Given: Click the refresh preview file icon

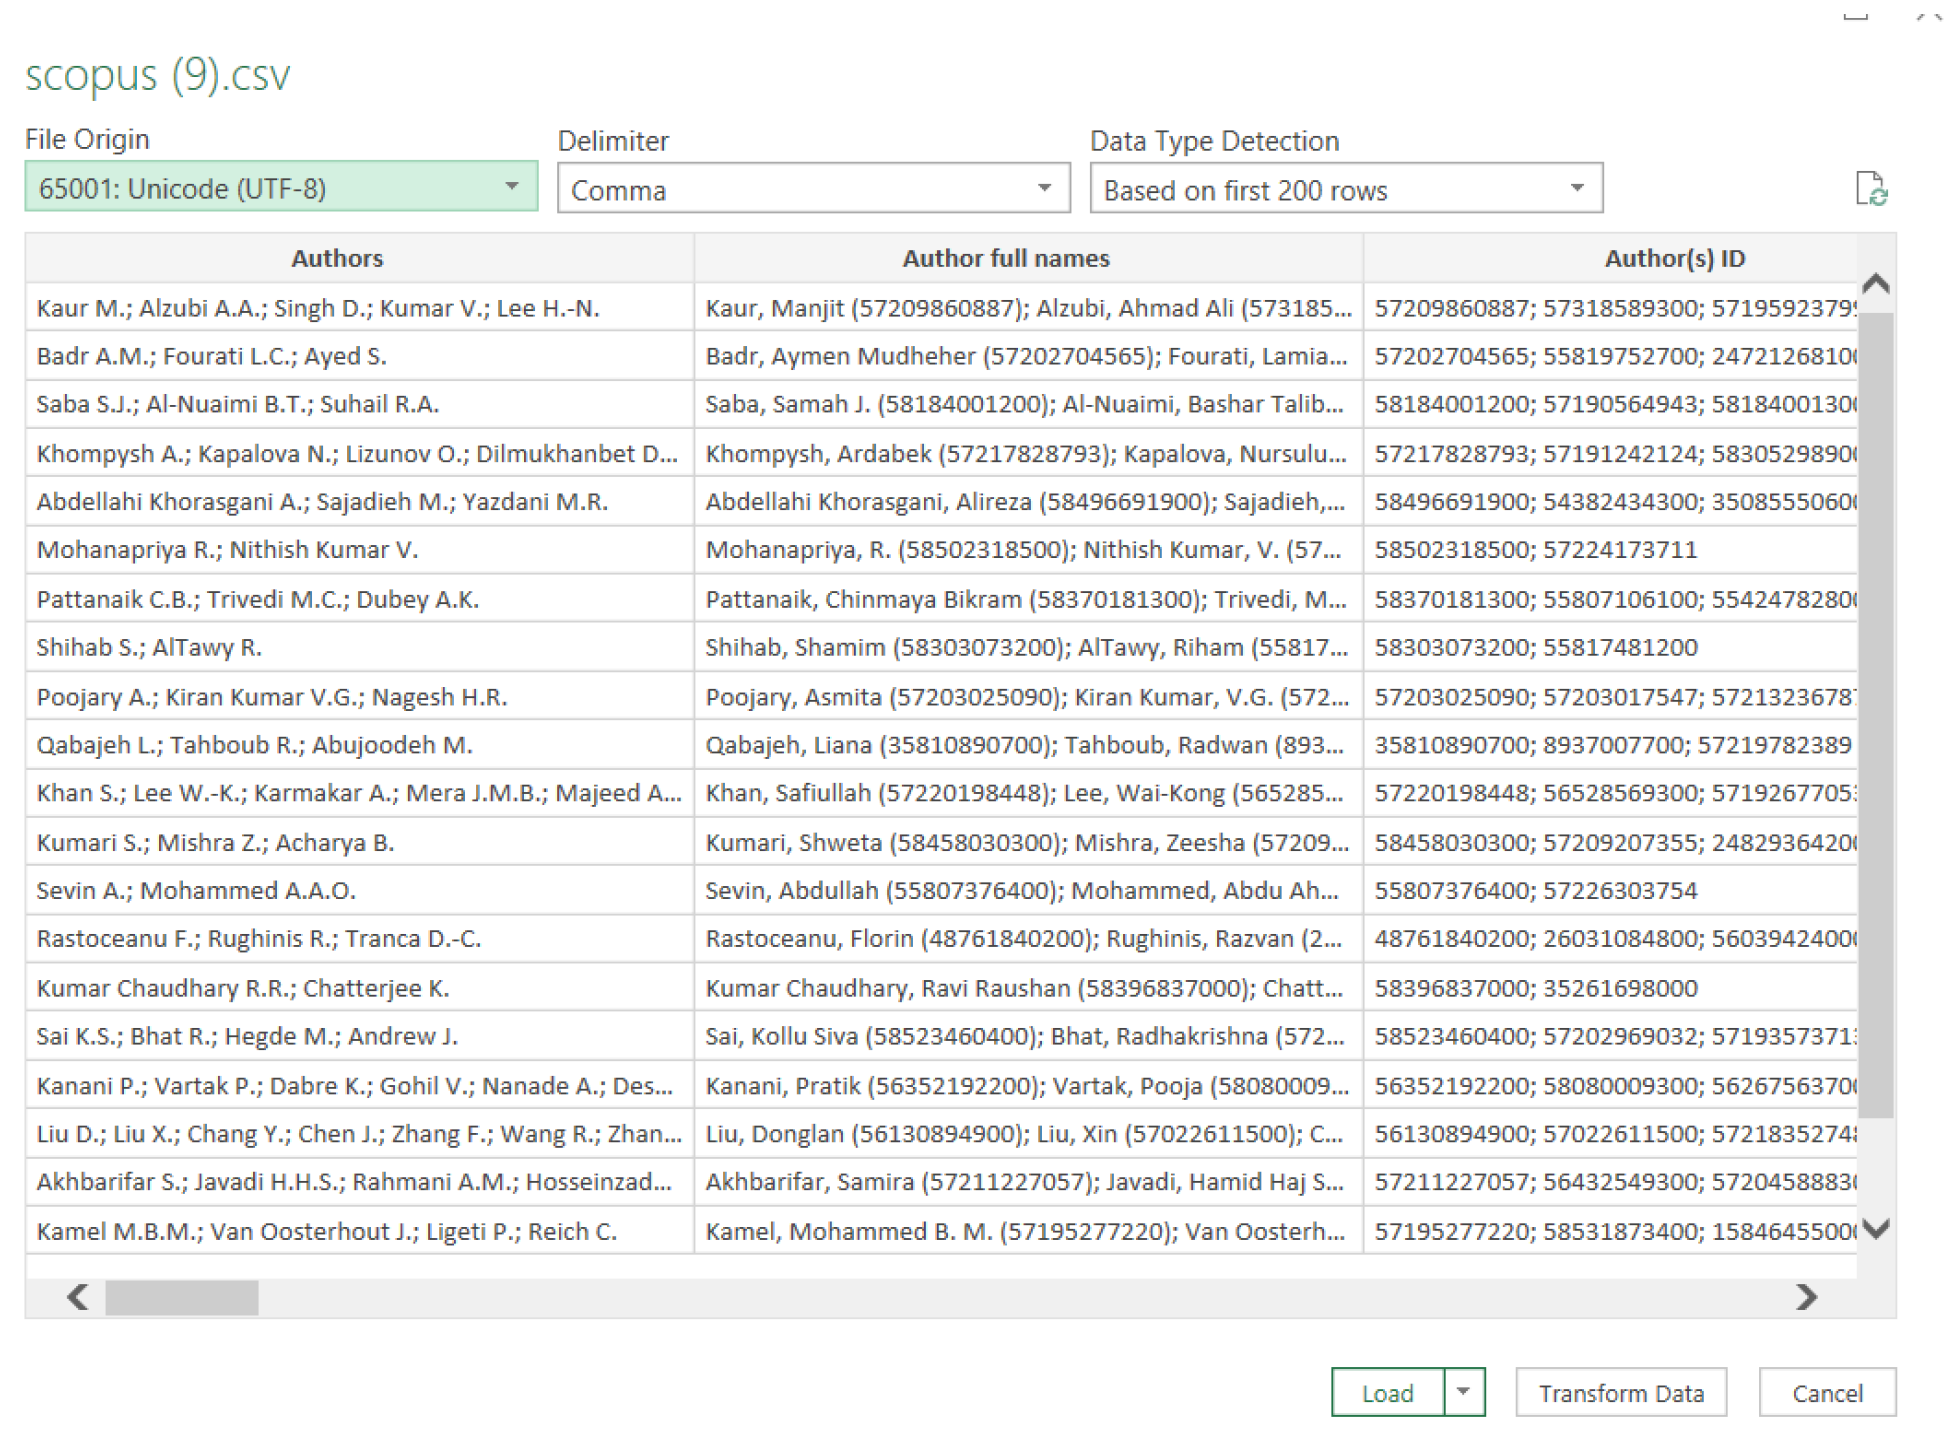Looking at the screenshot, I should tap(1870, 188).
